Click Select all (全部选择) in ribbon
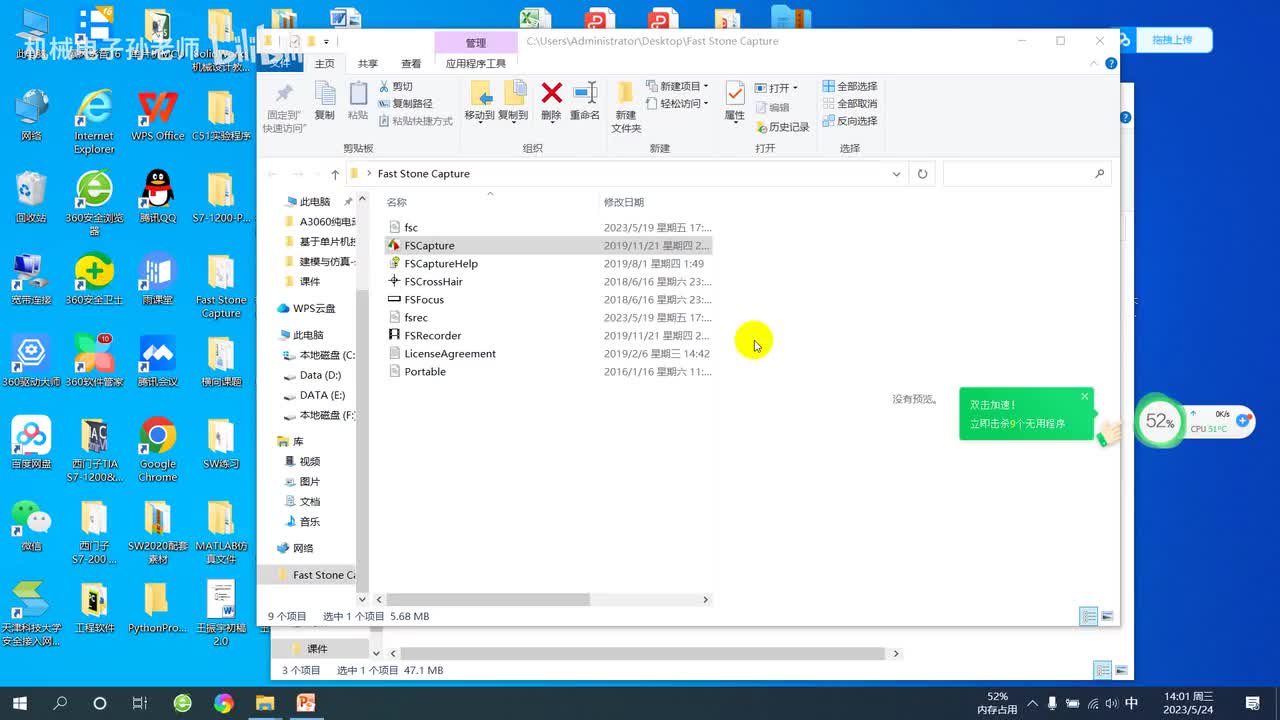 (x=850, y=87)
